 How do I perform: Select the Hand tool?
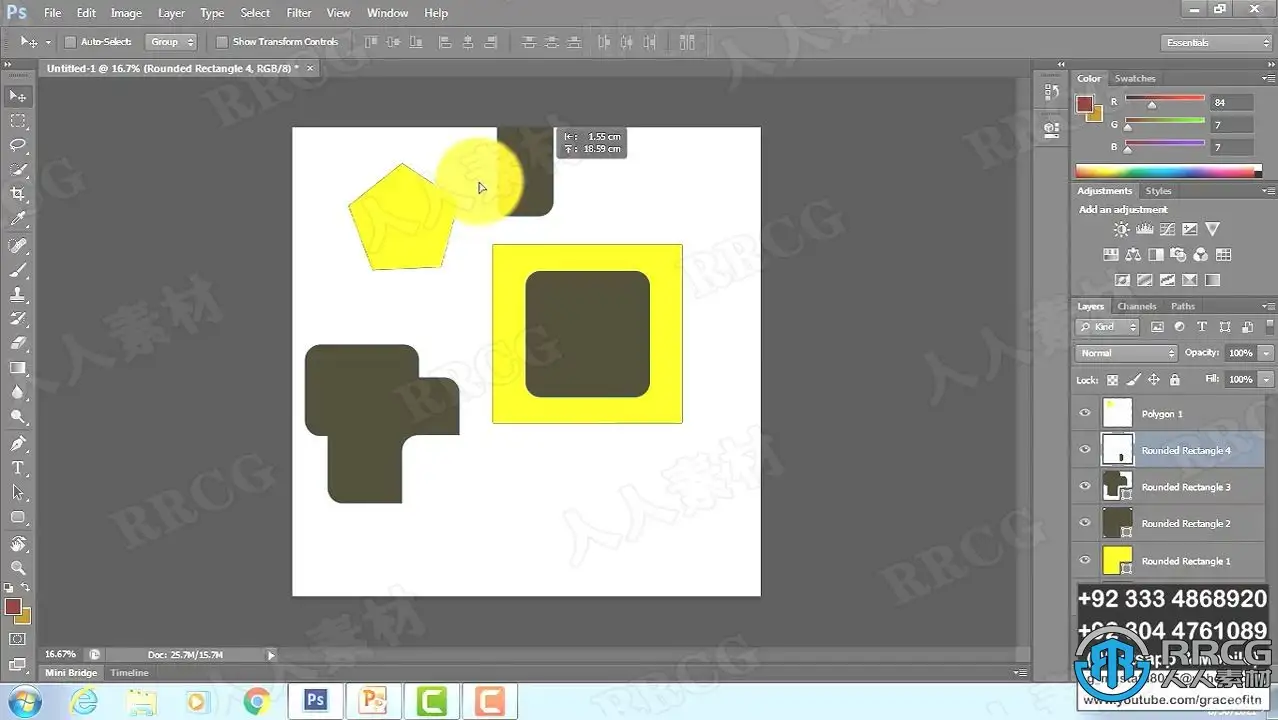(18, 544)
